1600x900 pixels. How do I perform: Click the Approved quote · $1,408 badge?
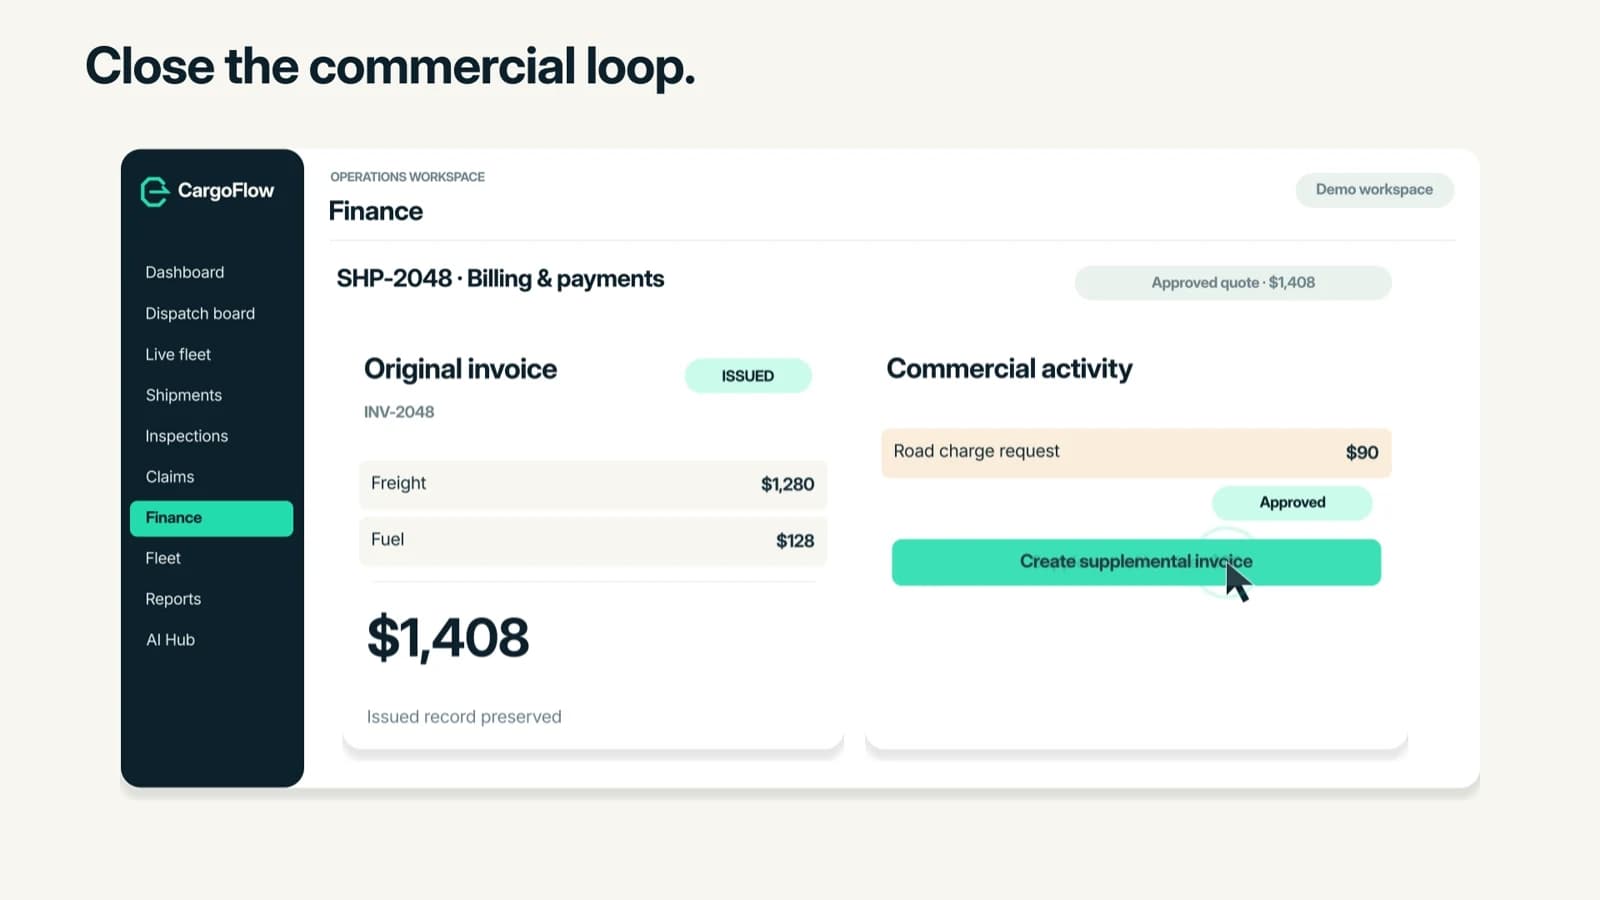(x=1233, y=283)
